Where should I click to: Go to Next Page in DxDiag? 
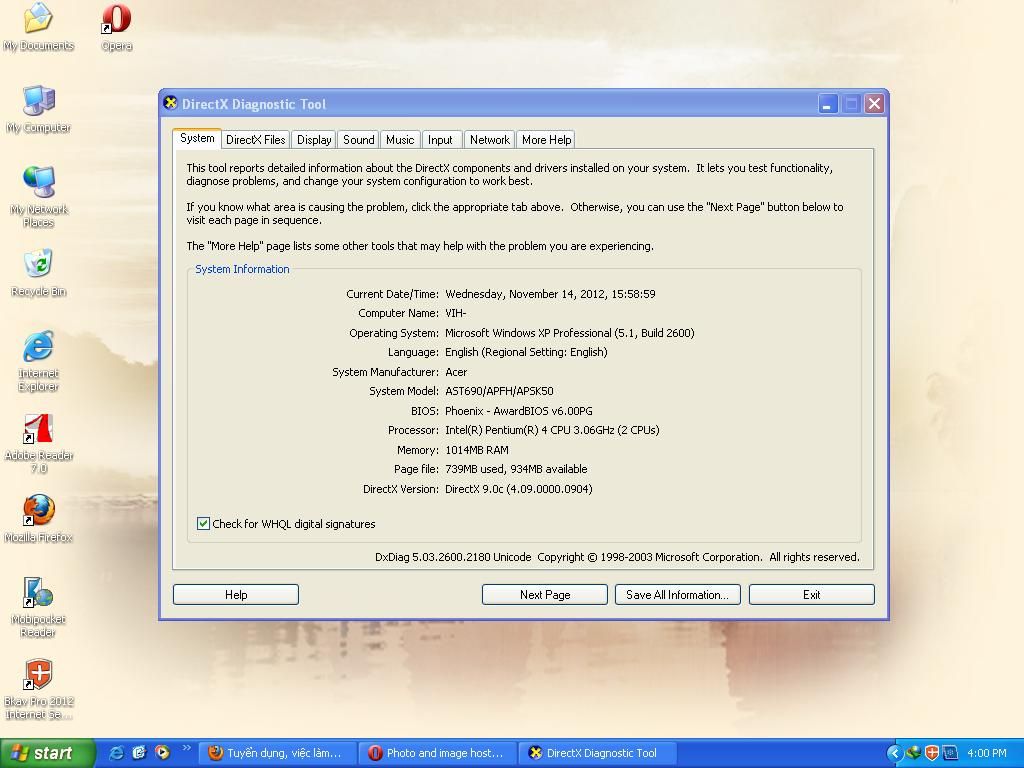coord(545,594)
